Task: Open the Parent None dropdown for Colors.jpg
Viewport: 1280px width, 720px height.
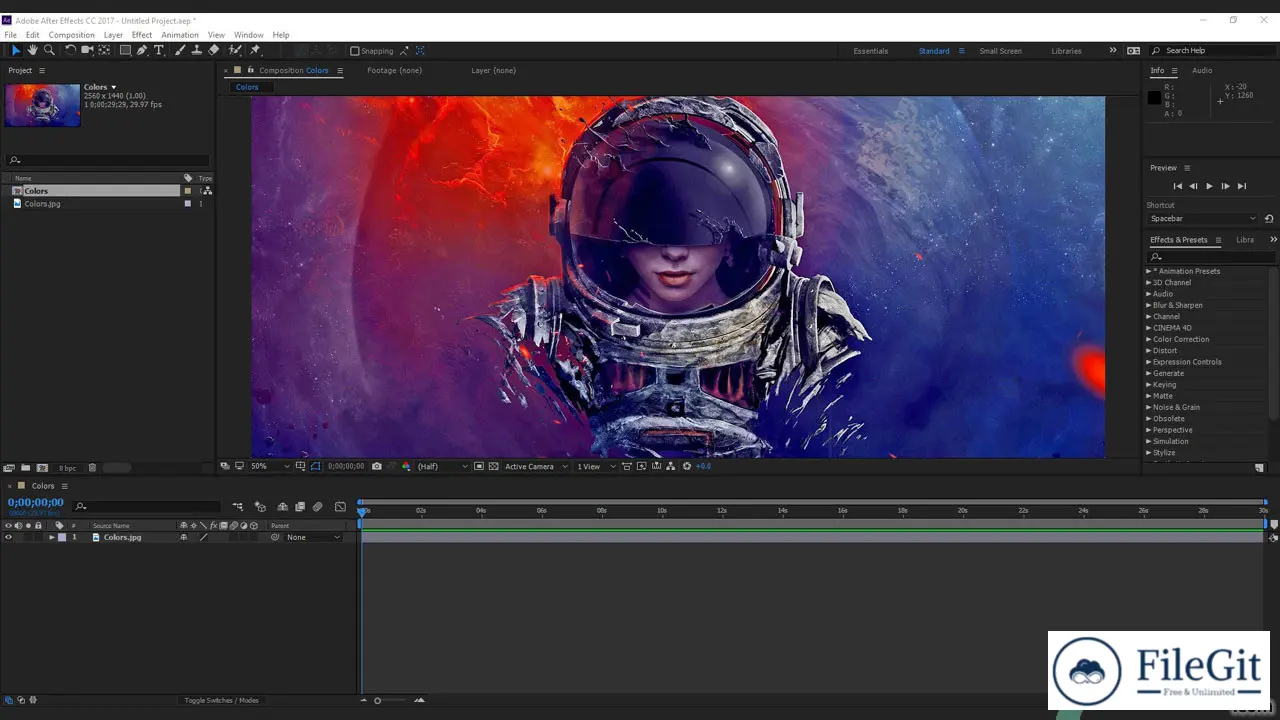Action: tap(313, 537)
